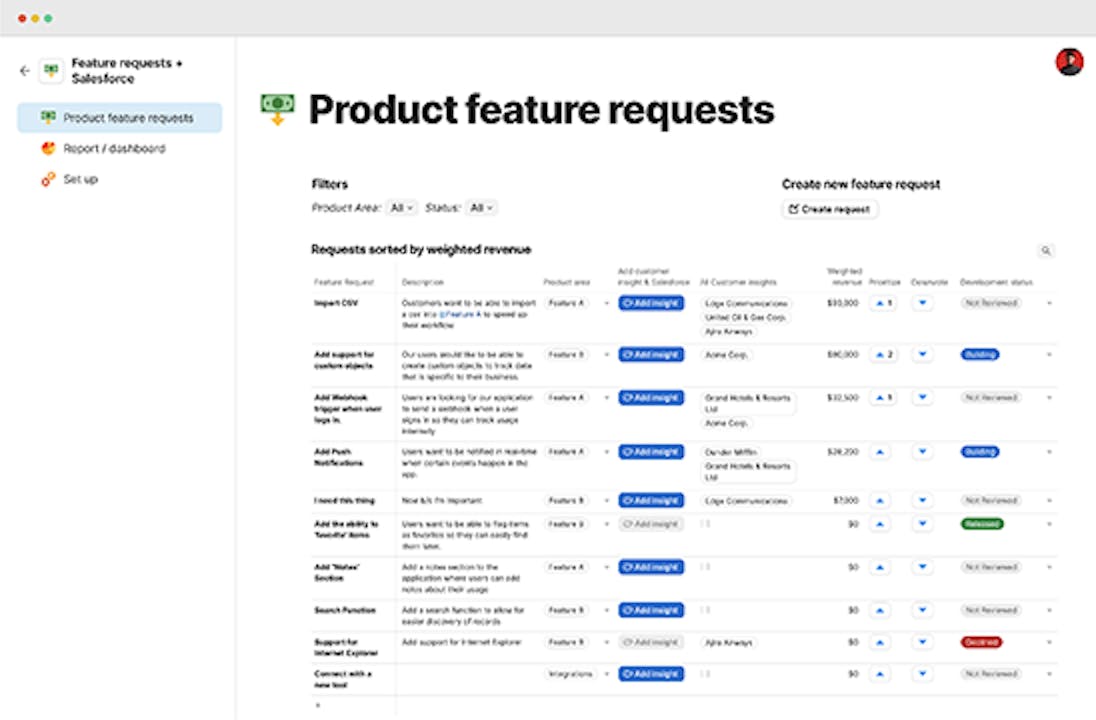Click the search magnifier above the table
Screen dimensions: 1096x720
pos(1046,251)
